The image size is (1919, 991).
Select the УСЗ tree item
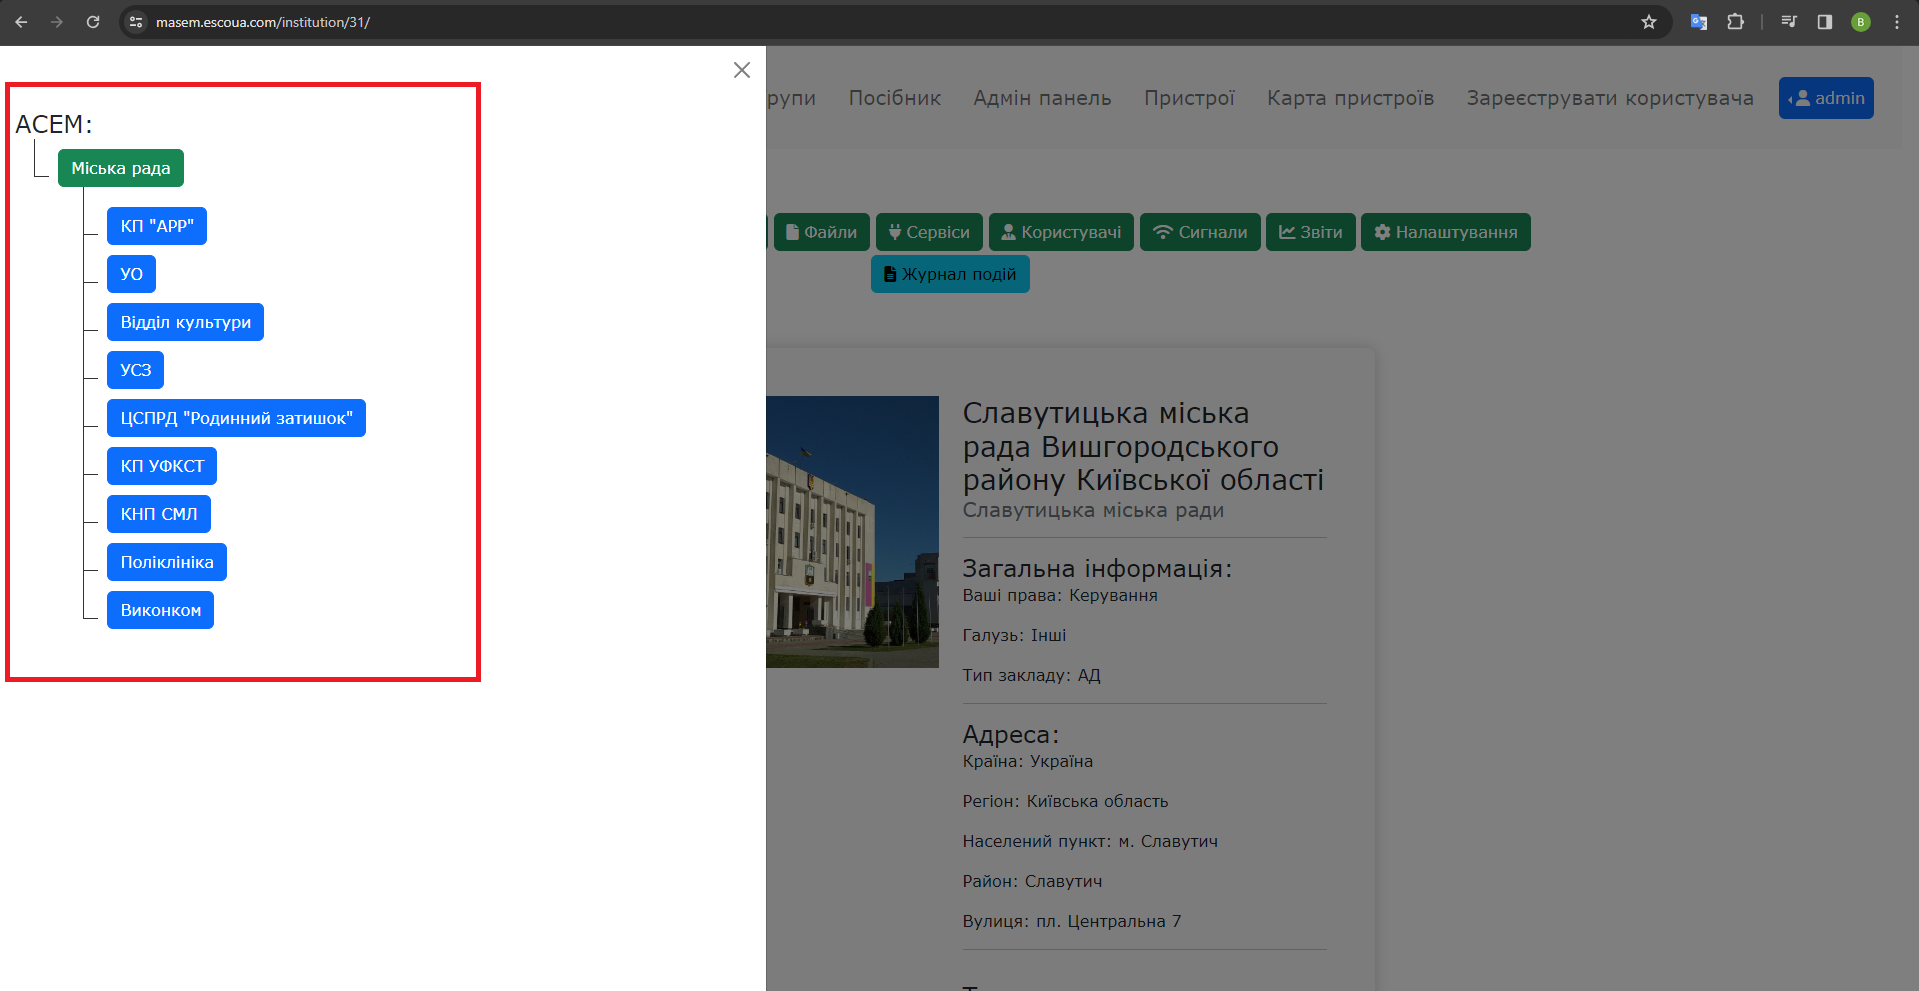pyautogui.click(x=135, y=370)
